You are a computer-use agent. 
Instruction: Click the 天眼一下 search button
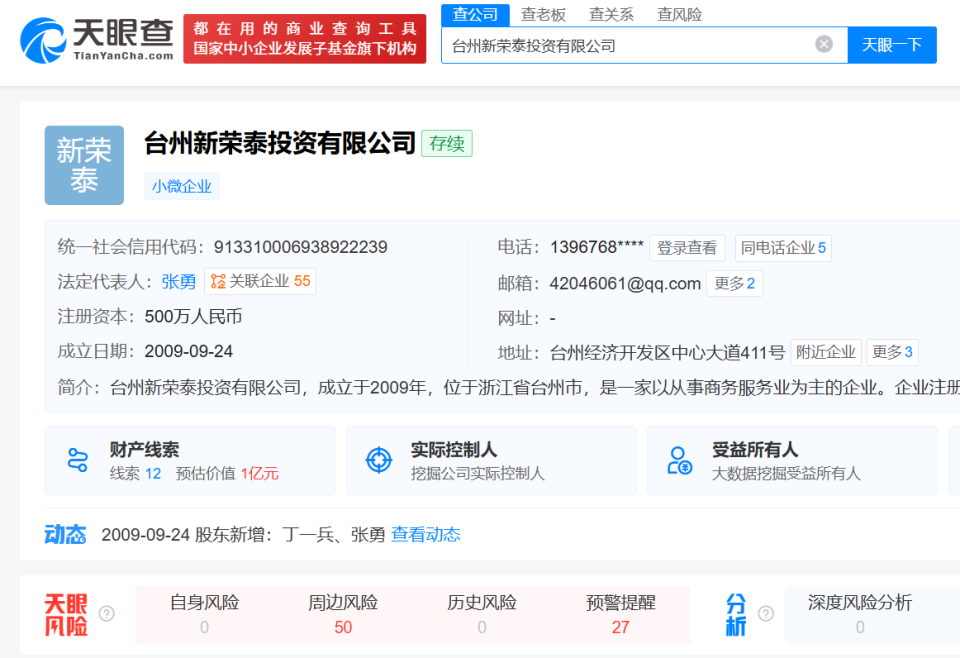tap(891, 45)
